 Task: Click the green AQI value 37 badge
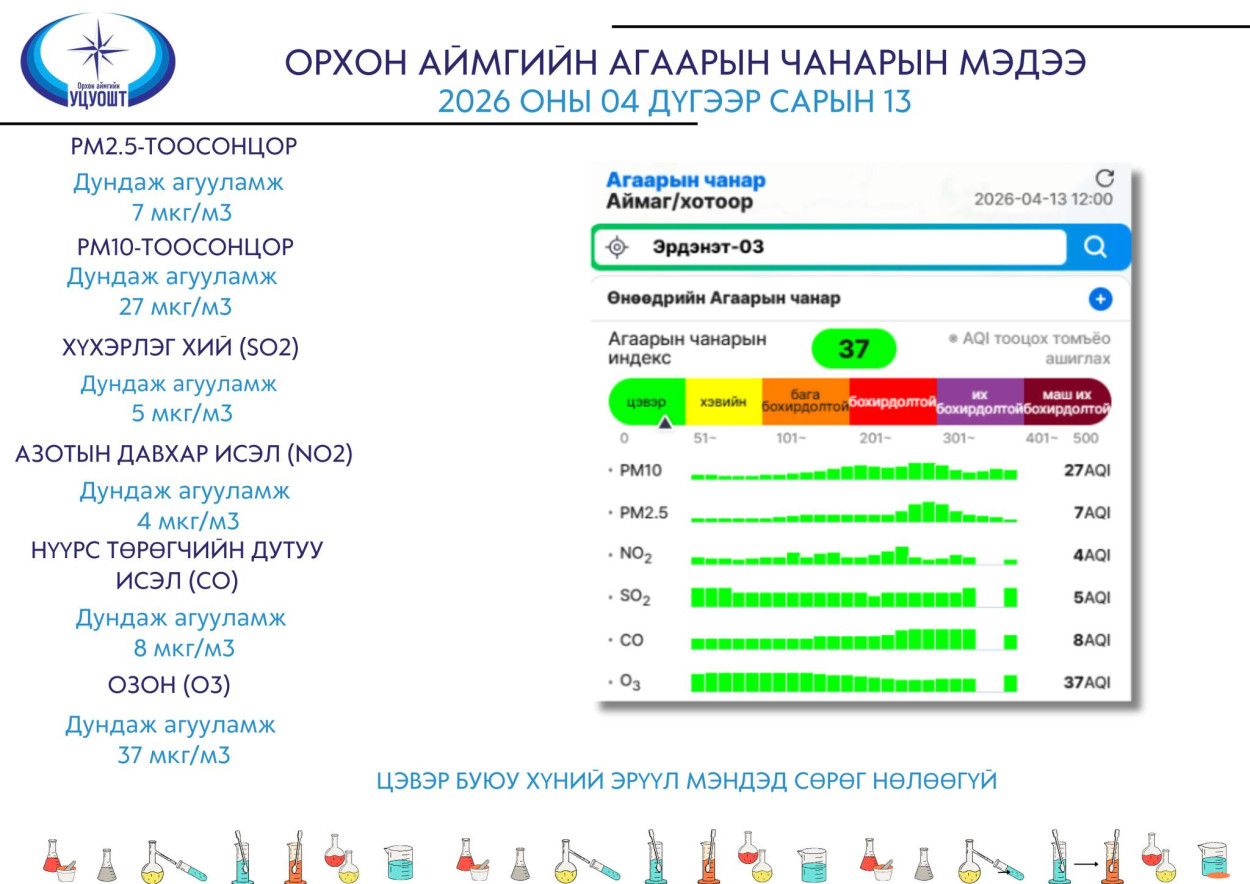[853, 349]
